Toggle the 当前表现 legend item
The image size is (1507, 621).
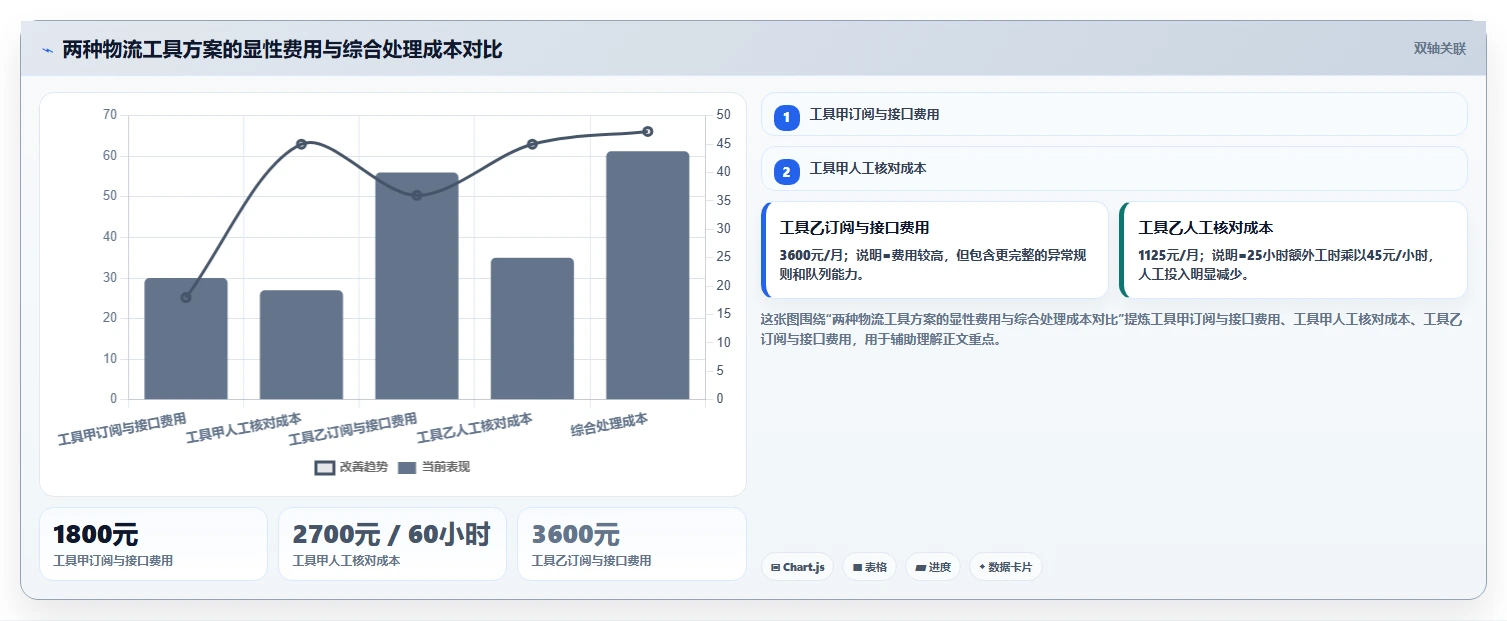[434, 467]
